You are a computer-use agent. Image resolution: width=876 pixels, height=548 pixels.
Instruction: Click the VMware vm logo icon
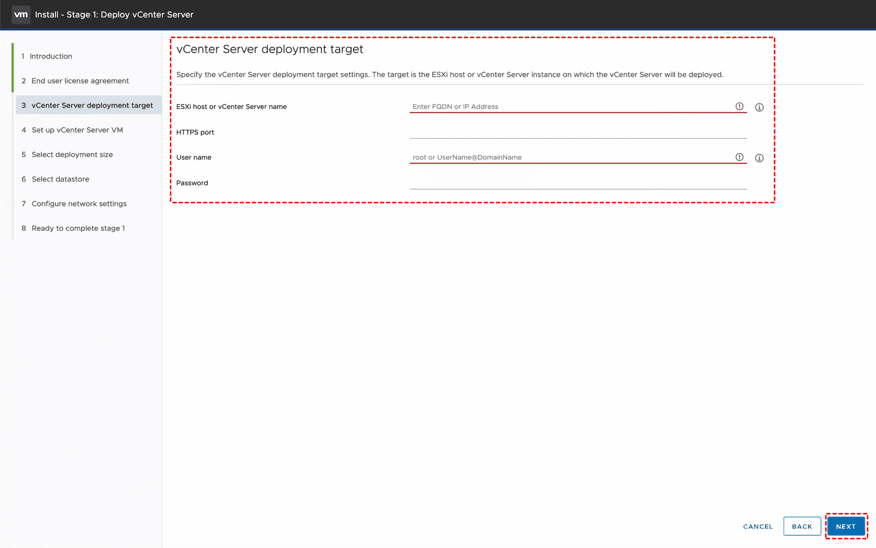[21, 15]
